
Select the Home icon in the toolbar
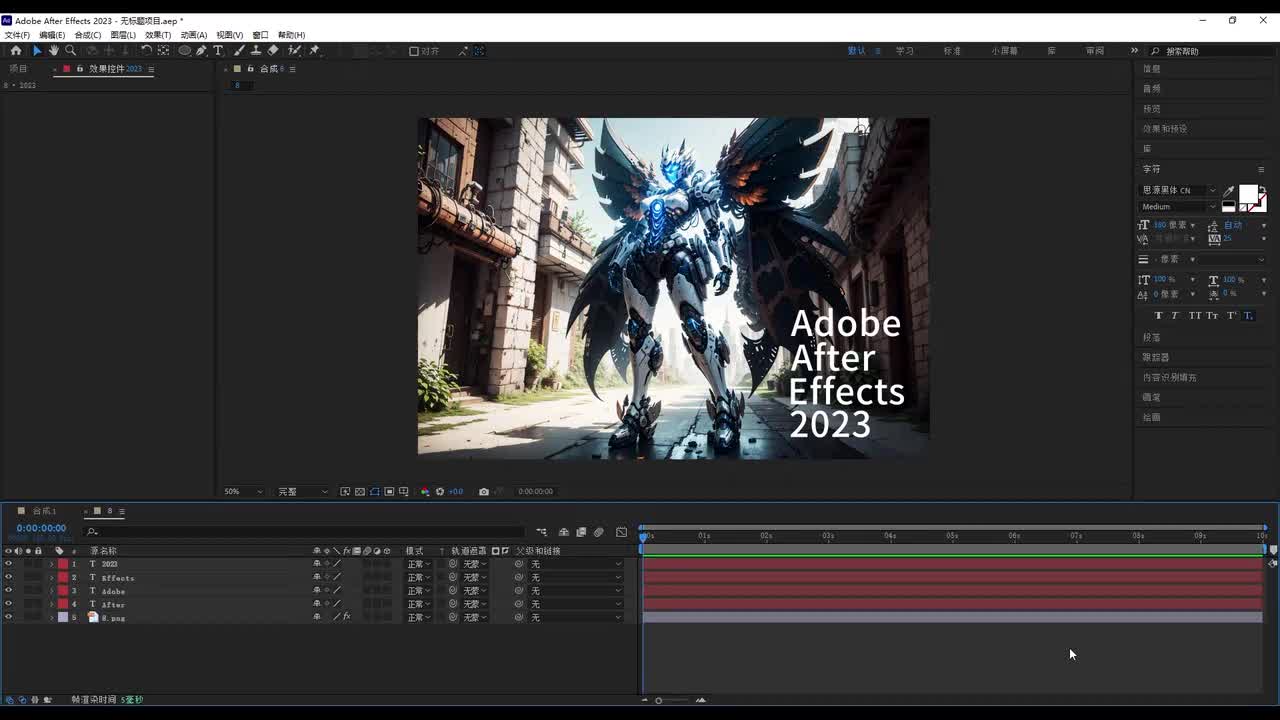(x=15, y=50)
